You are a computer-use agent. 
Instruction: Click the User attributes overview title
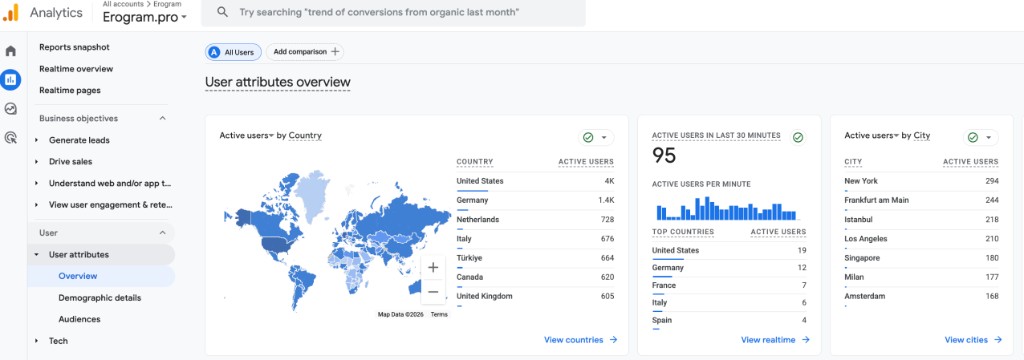[x=278, y=82]
